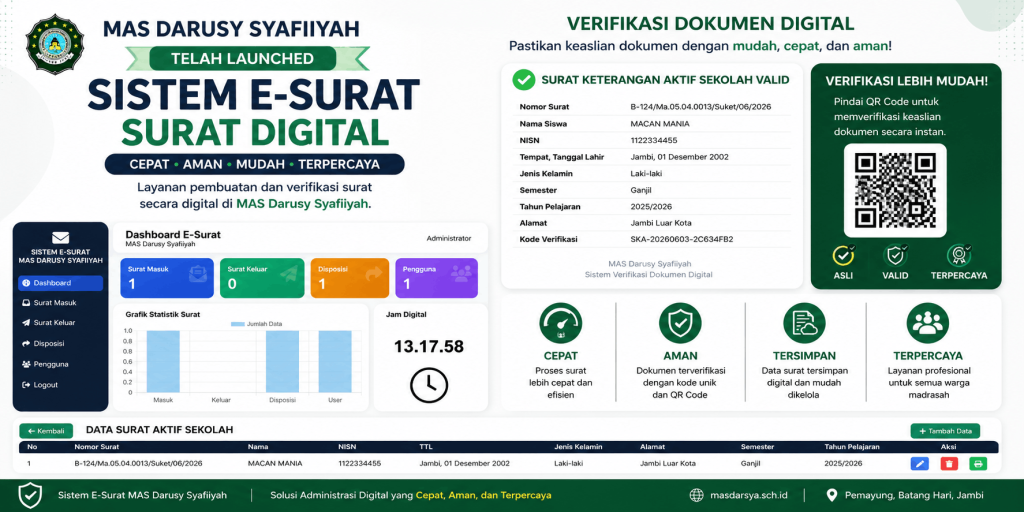
Task: Click the Administrator label in dashboard header
Action: (449, 238)
